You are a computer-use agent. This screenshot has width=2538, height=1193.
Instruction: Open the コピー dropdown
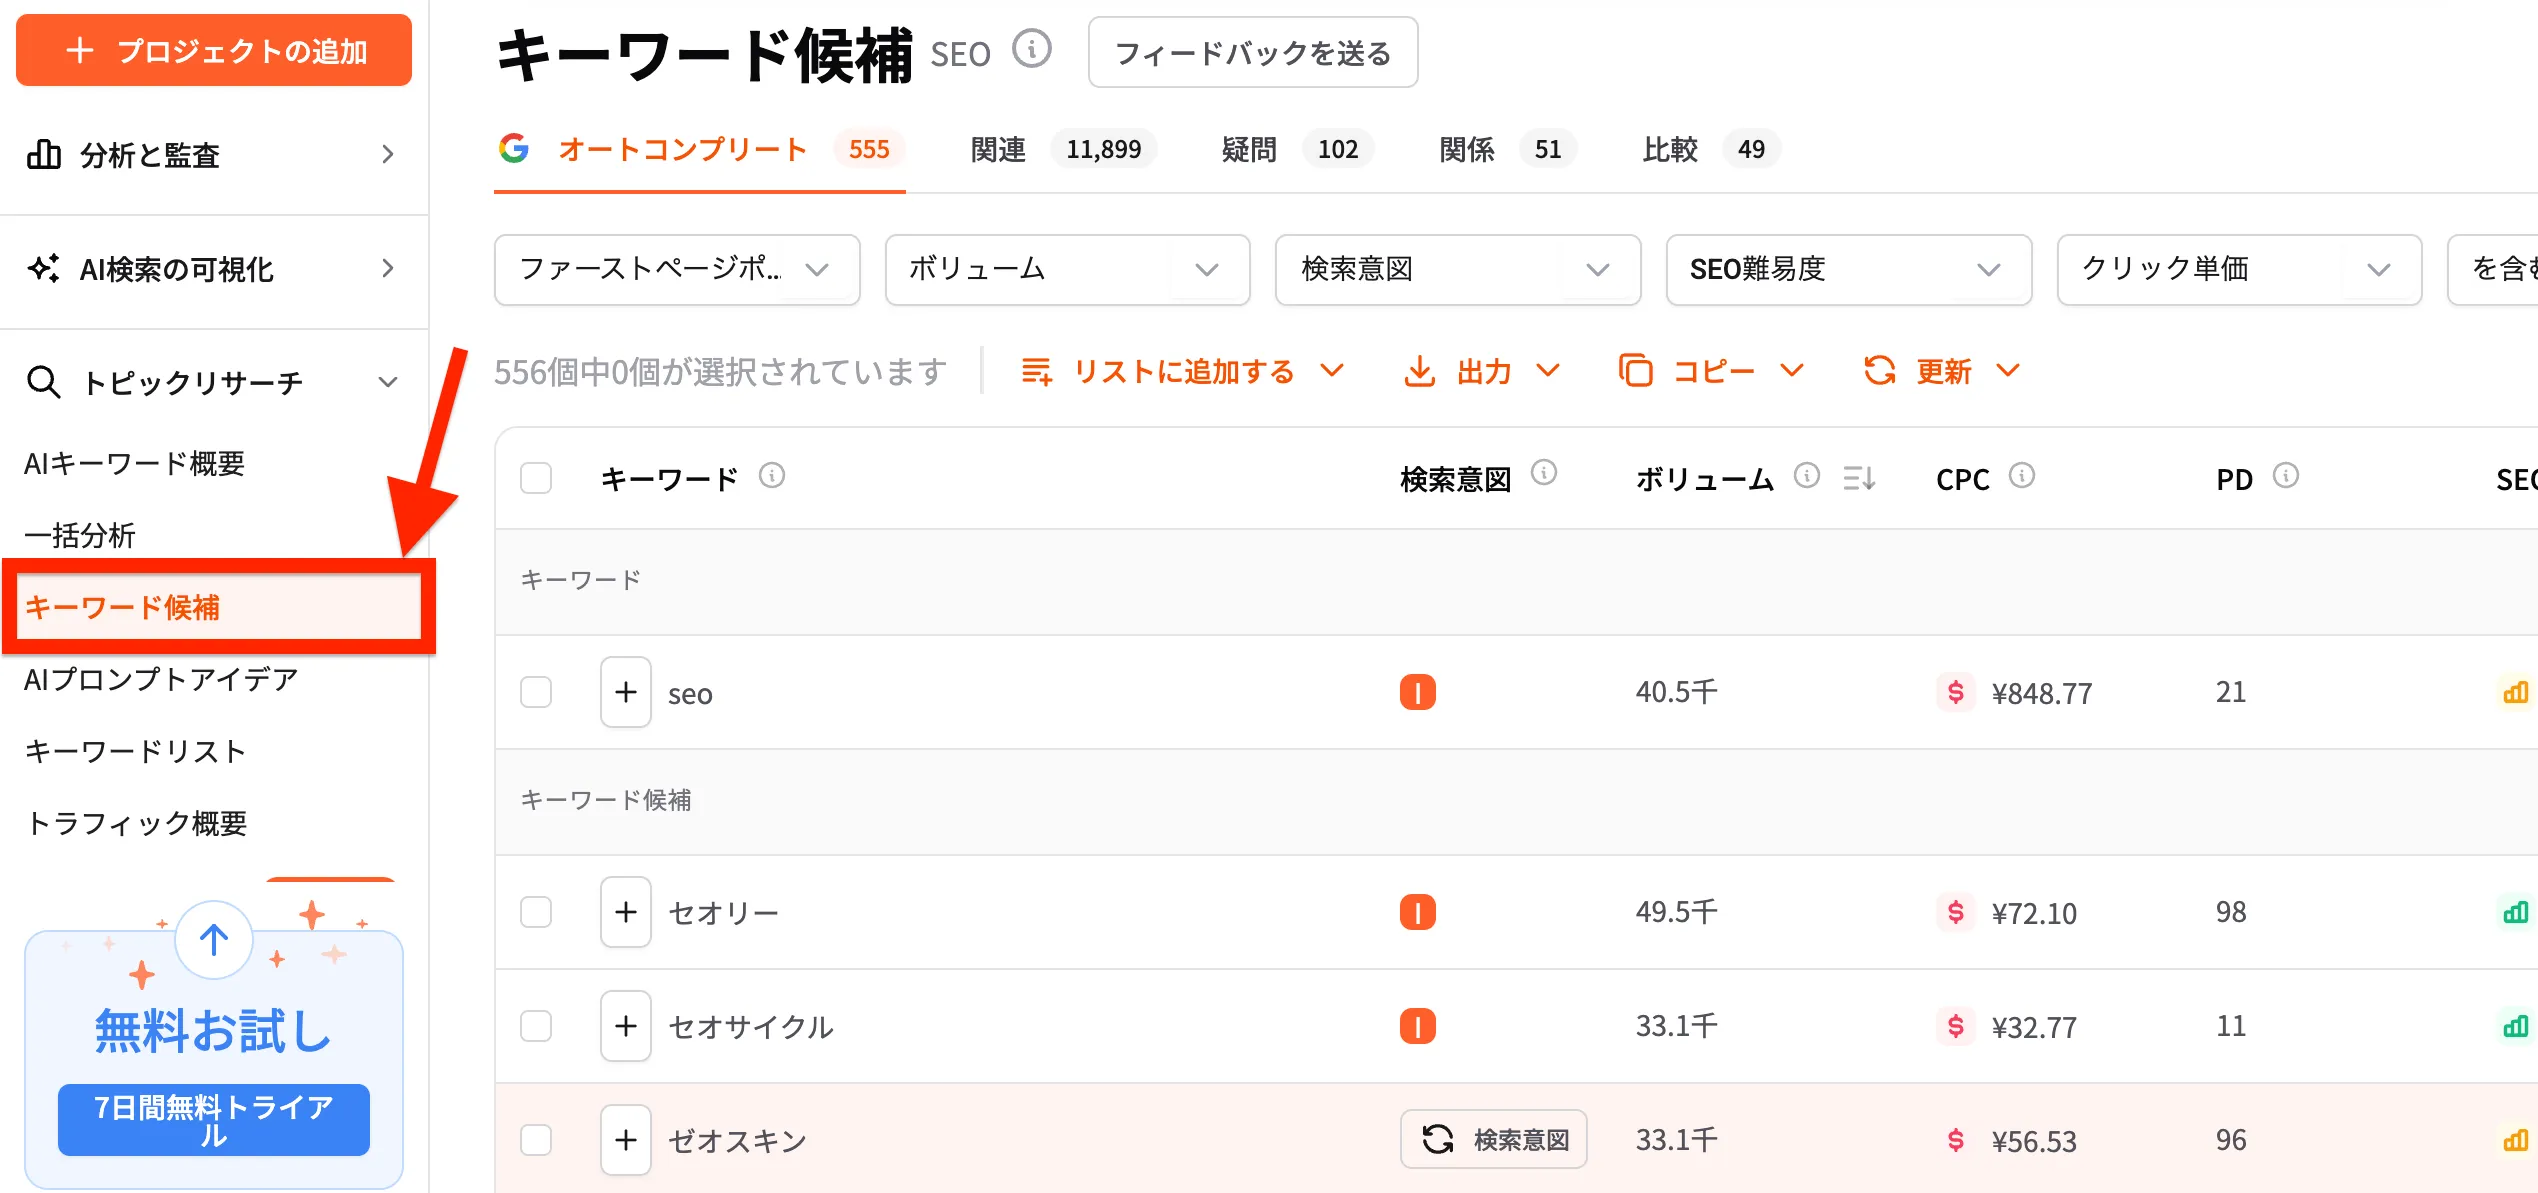click(x=1712, y=371)
